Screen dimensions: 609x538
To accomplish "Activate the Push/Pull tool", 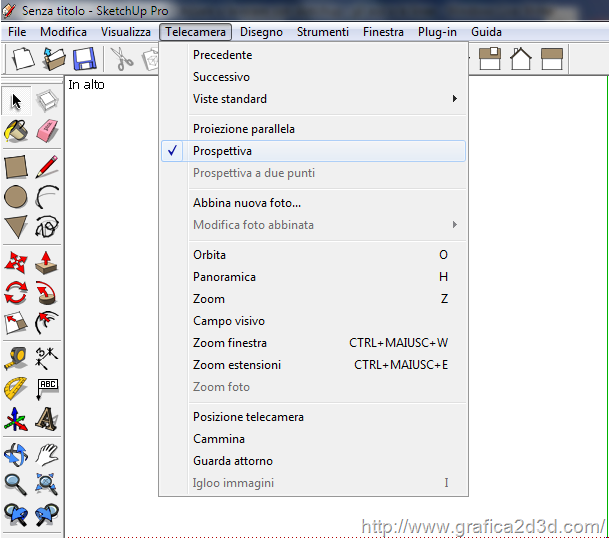I will pos(47,262).
